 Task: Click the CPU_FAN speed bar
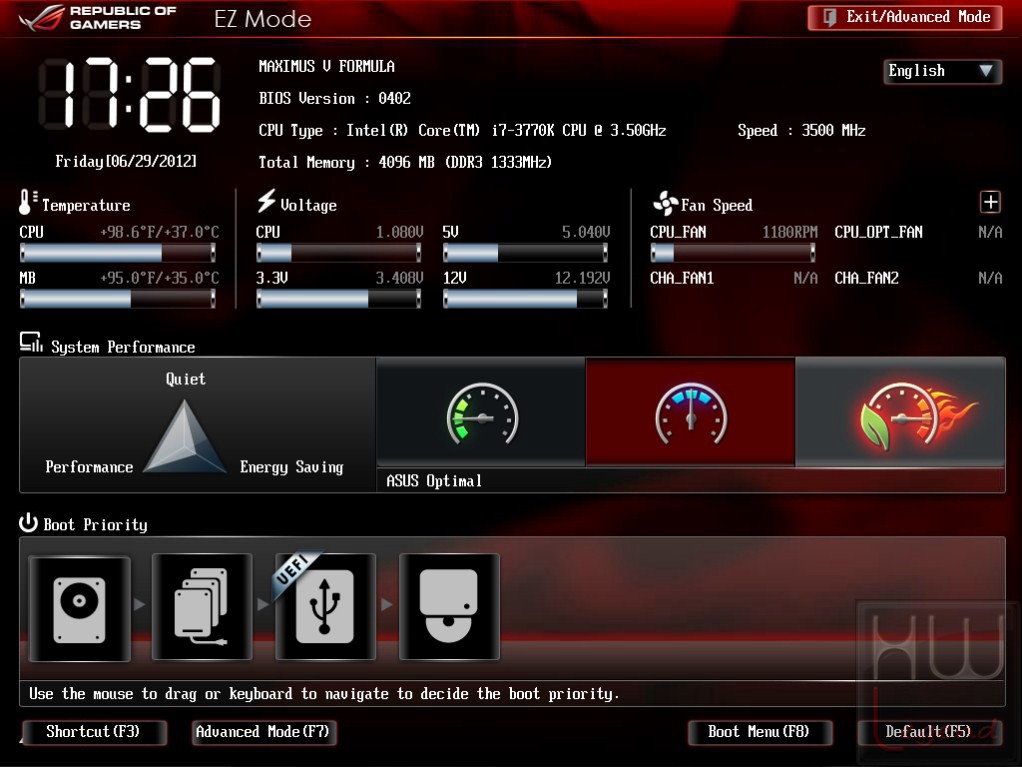(733, 252)
